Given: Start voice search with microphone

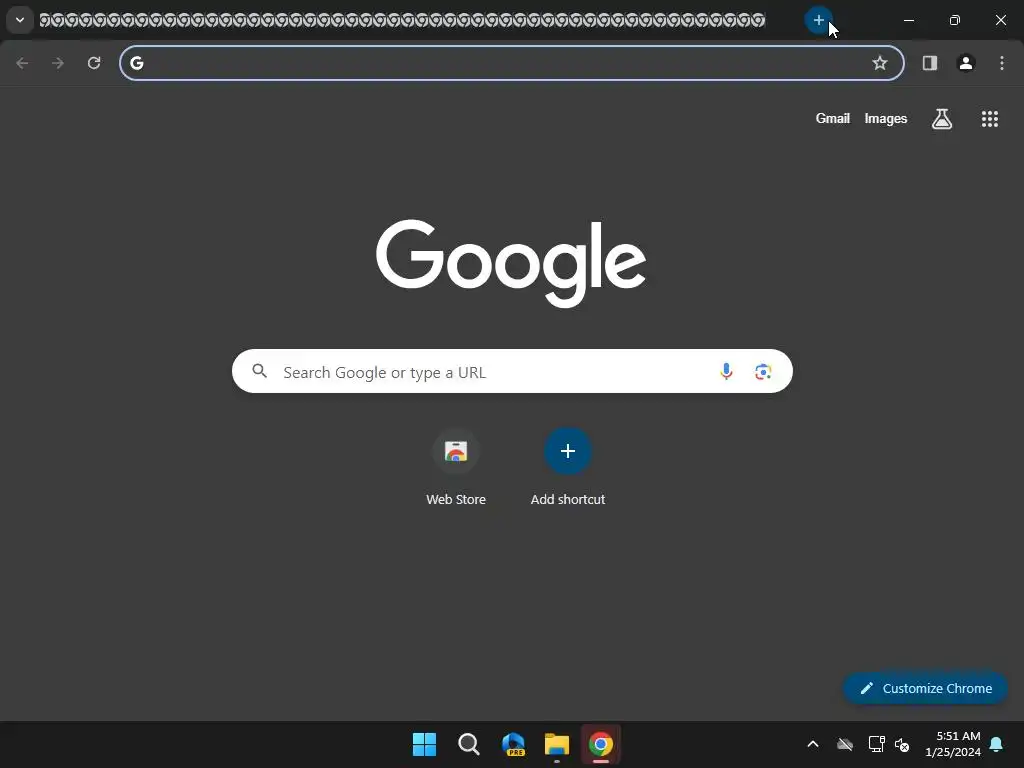Looking at the screenshot, I should 726,372.
